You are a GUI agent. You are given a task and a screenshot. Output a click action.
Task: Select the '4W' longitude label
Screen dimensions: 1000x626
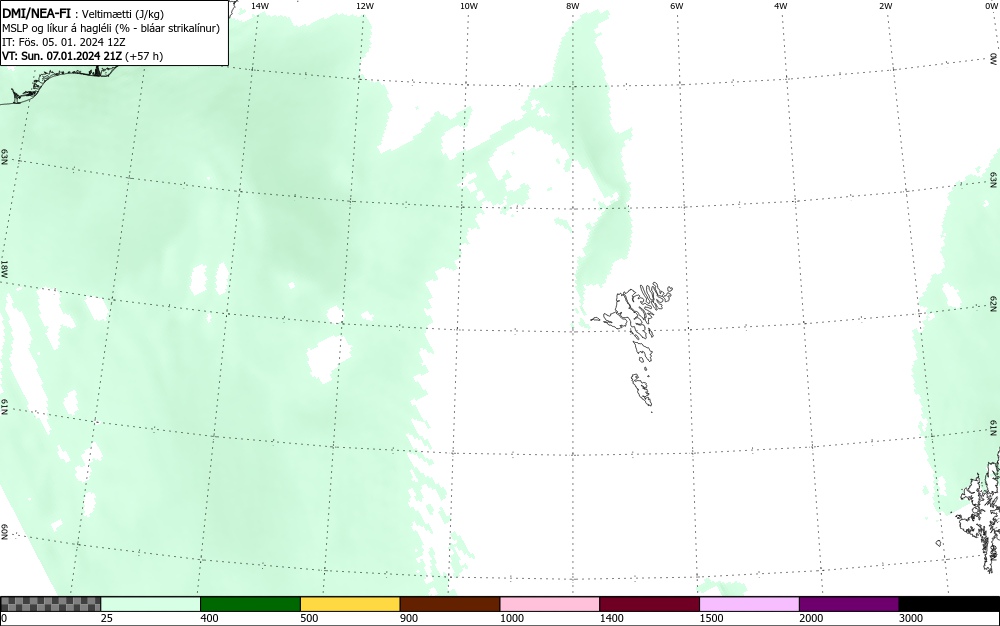(781, 6)
